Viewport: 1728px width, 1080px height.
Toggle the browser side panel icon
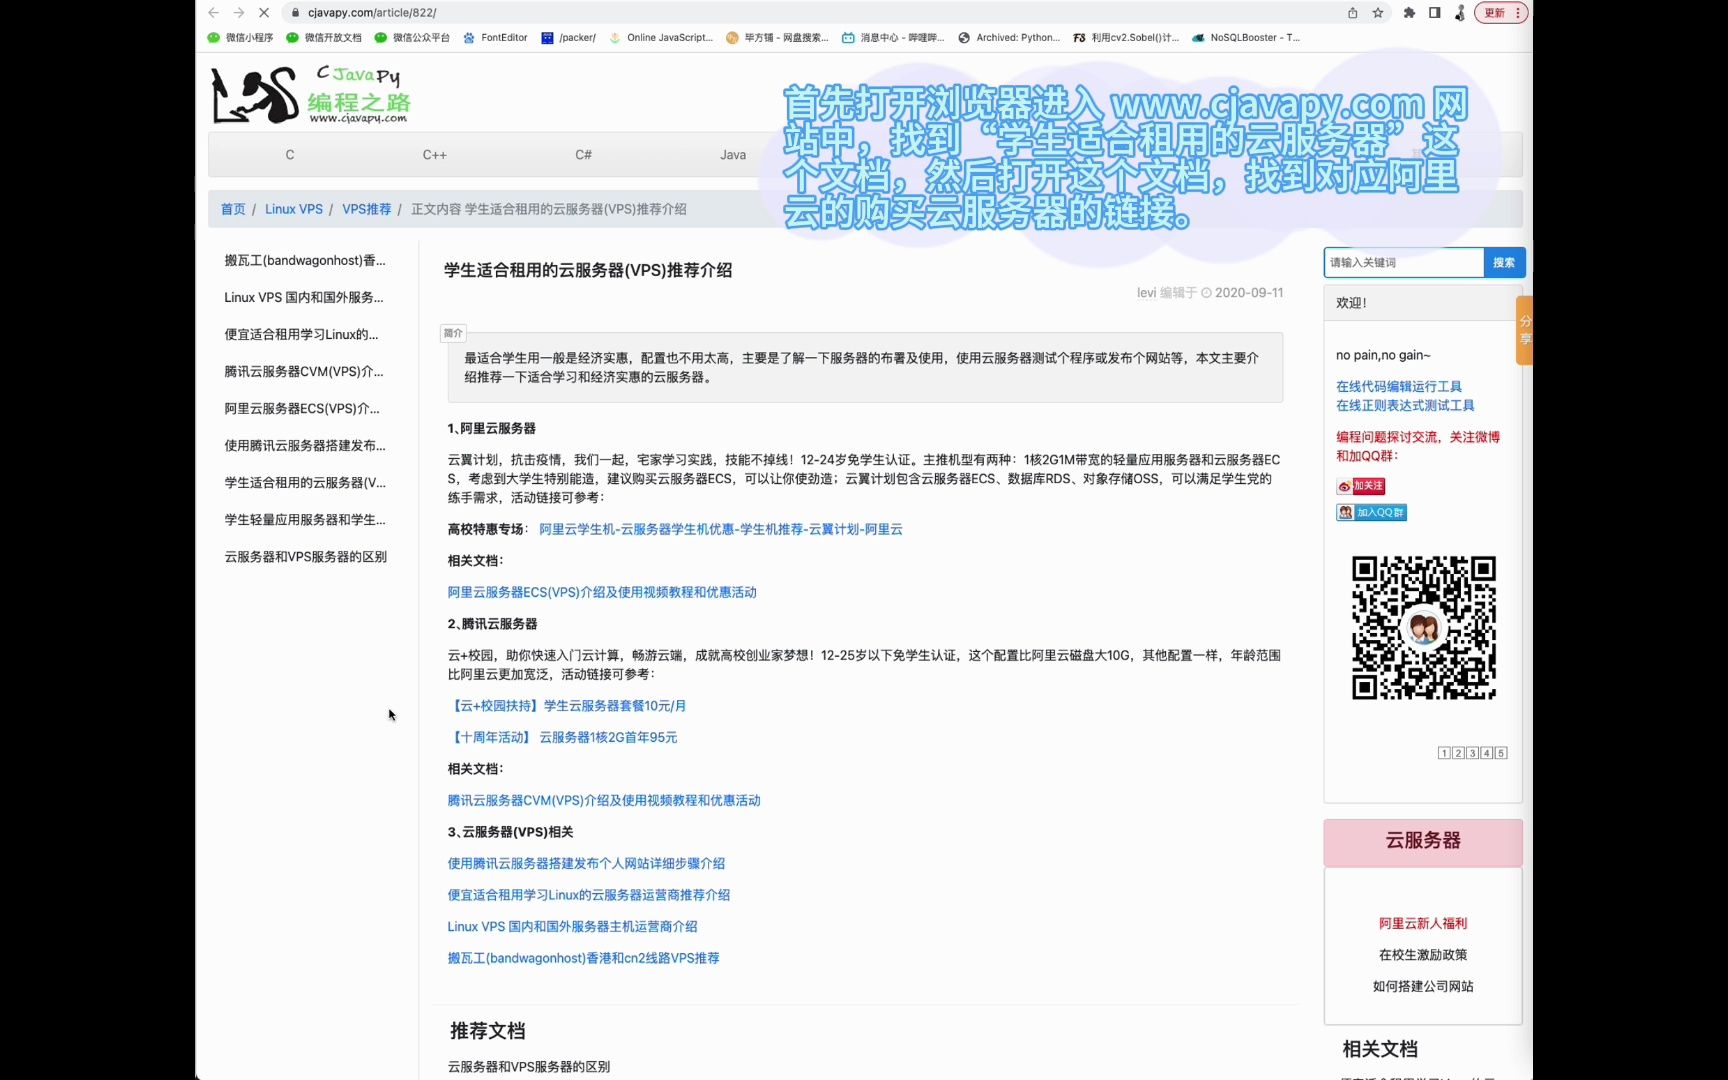1434,13
